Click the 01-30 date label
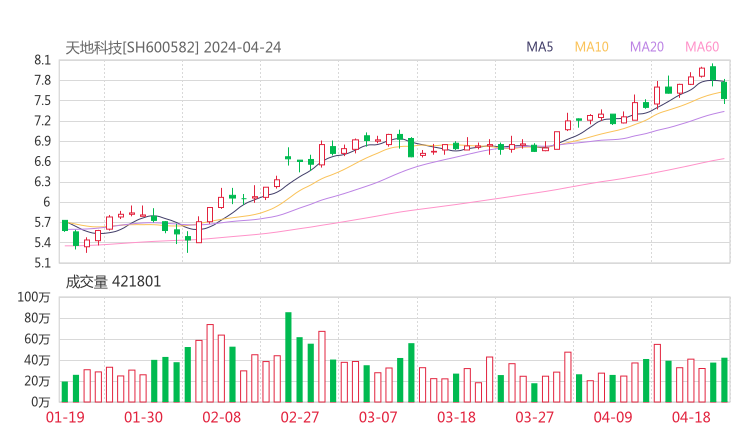Image resolution: width=740 pixels, height=440 pixels. pyautogui.click(x=143, y=417)
